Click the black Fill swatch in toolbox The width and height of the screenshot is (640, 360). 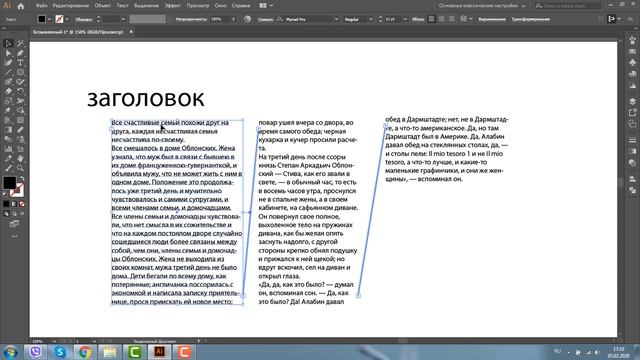click(9, 182)
